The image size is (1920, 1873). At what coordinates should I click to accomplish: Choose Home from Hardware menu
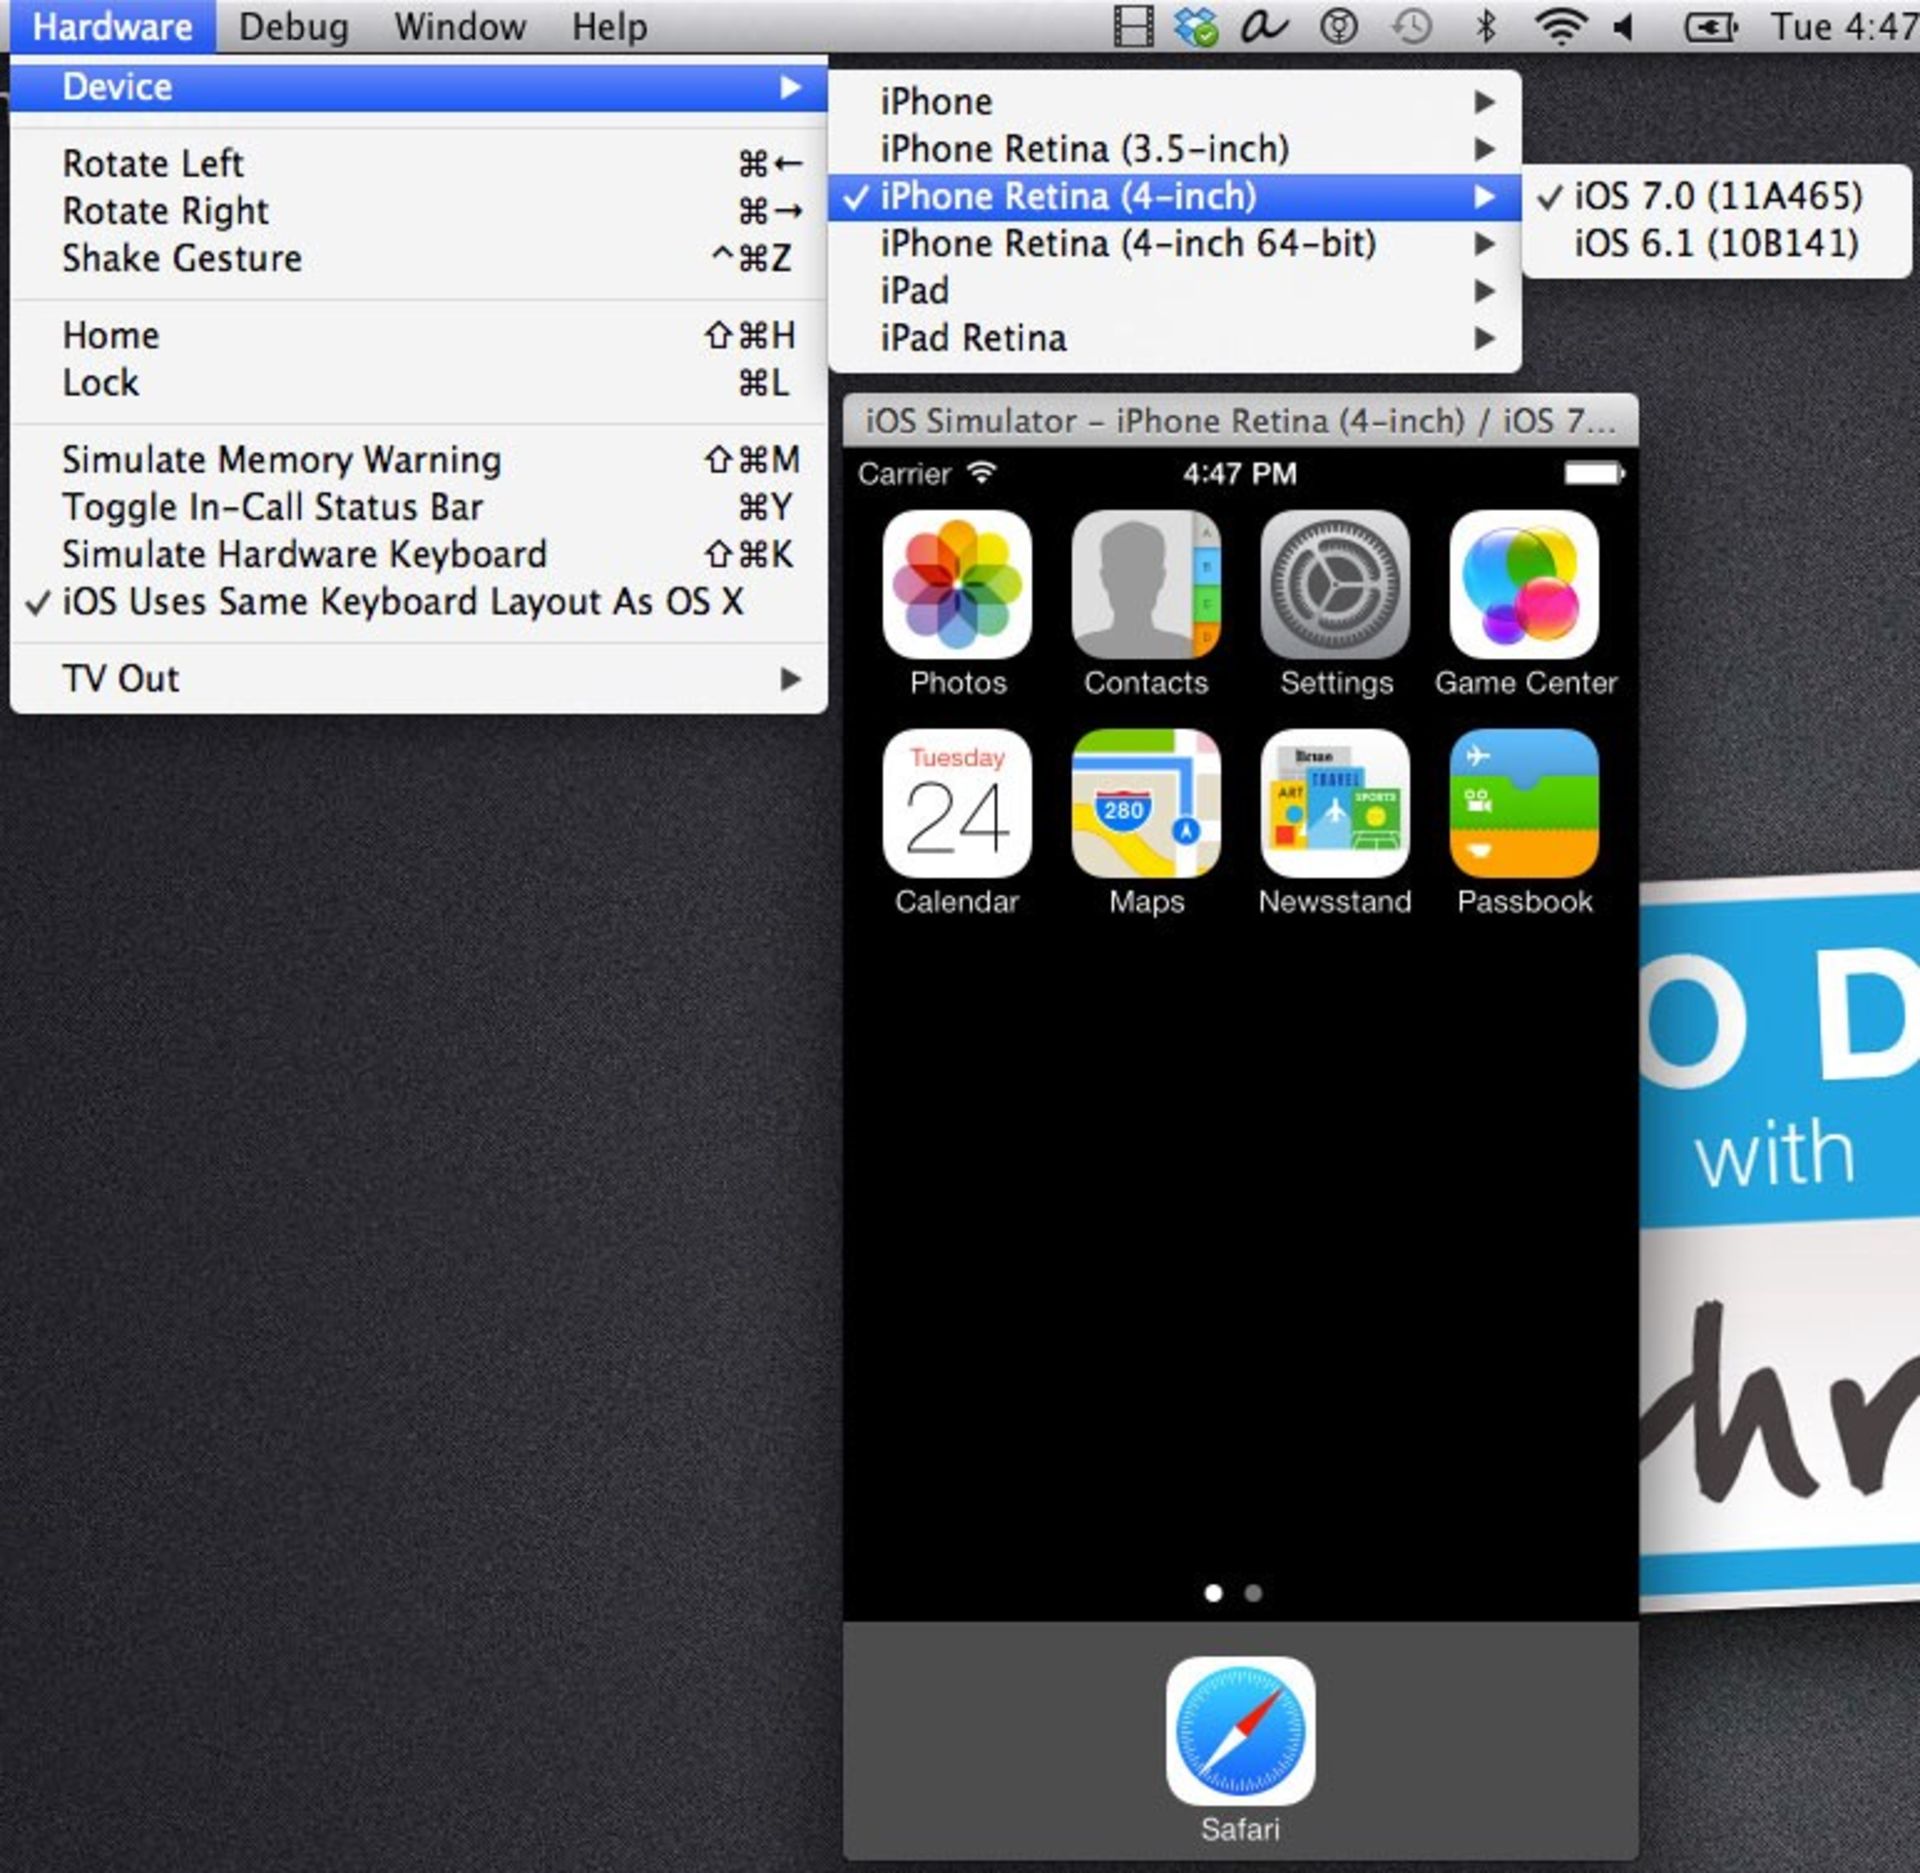pyautogui.click(x=418, y=335)
